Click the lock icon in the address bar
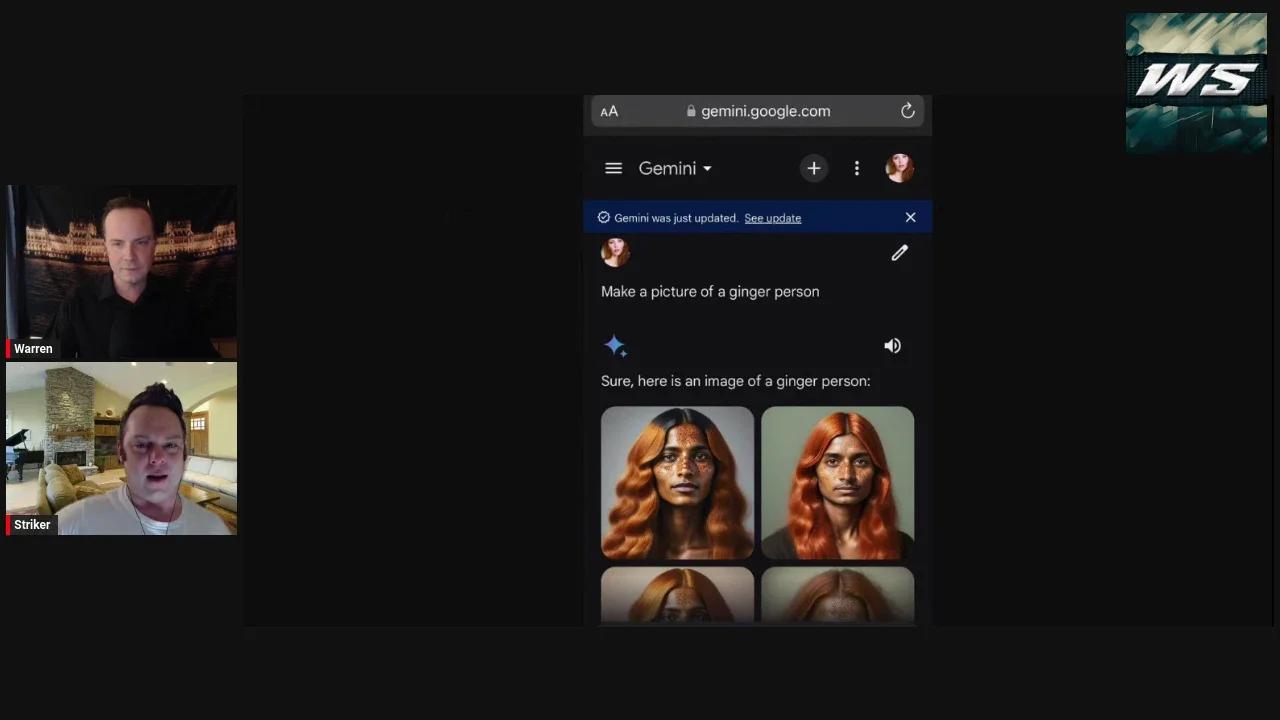The image size is (1280, 720). pos(691,111)
